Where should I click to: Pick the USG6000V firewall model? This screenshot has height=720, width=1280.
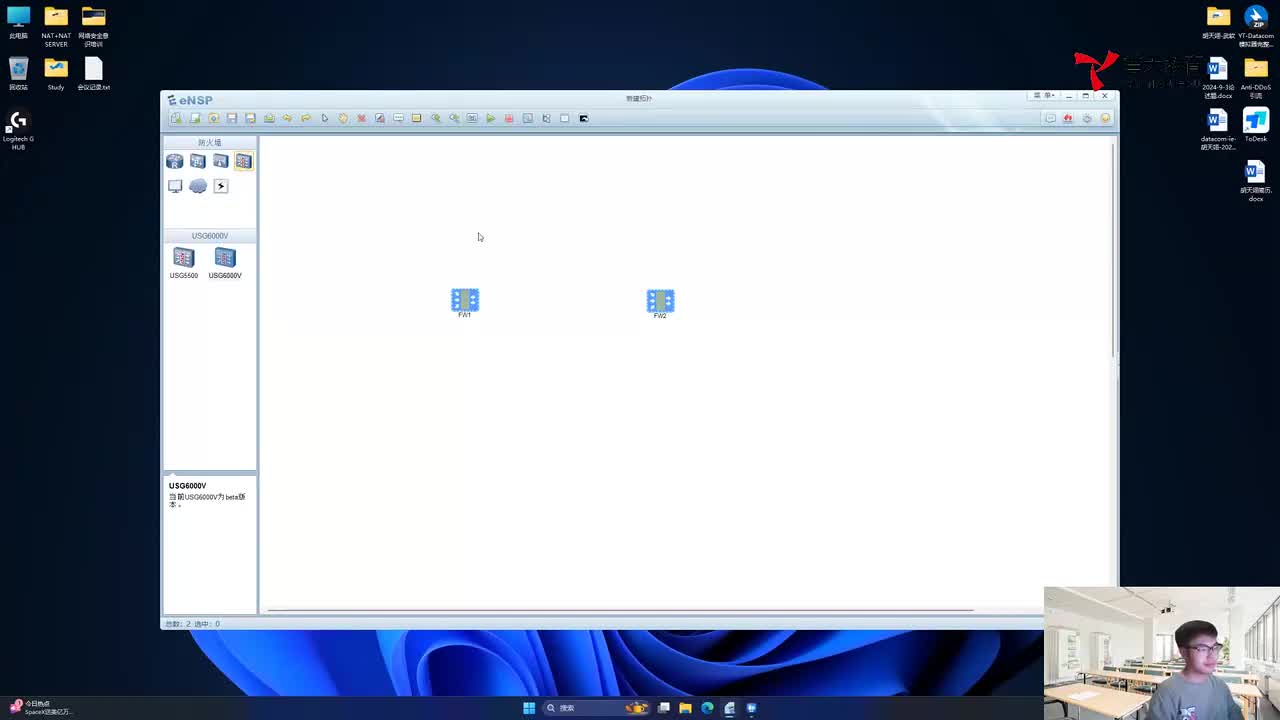[x=225, y=263]
